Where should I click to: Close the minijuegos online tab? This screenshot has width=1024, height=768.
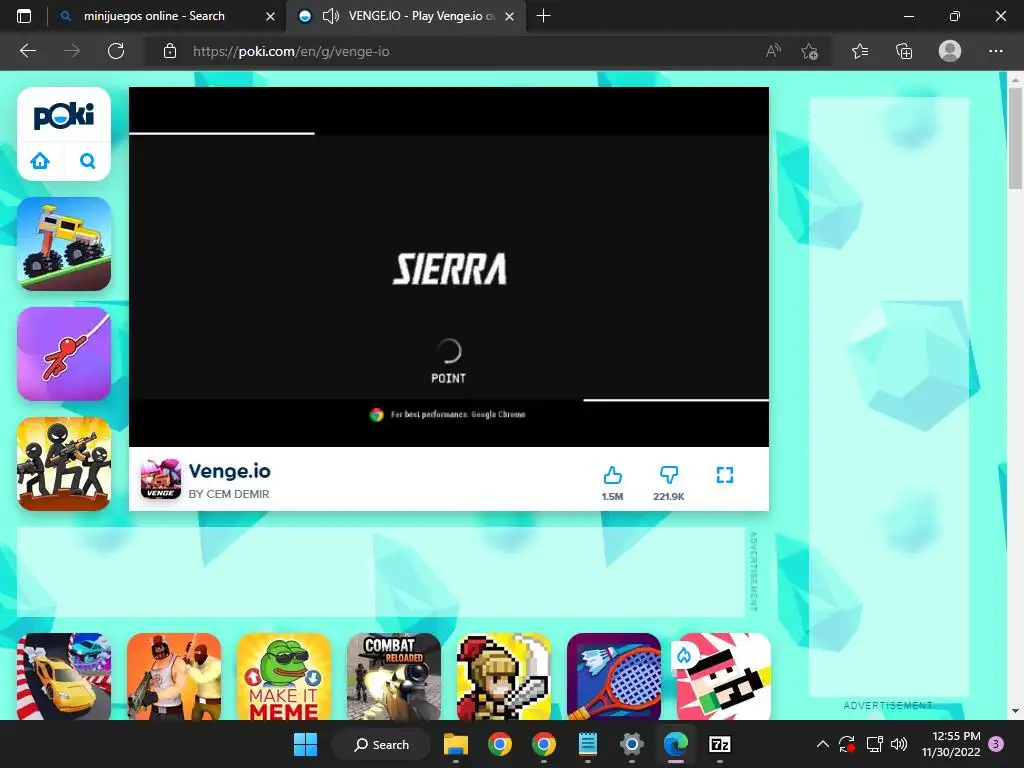tap(270, 16)
